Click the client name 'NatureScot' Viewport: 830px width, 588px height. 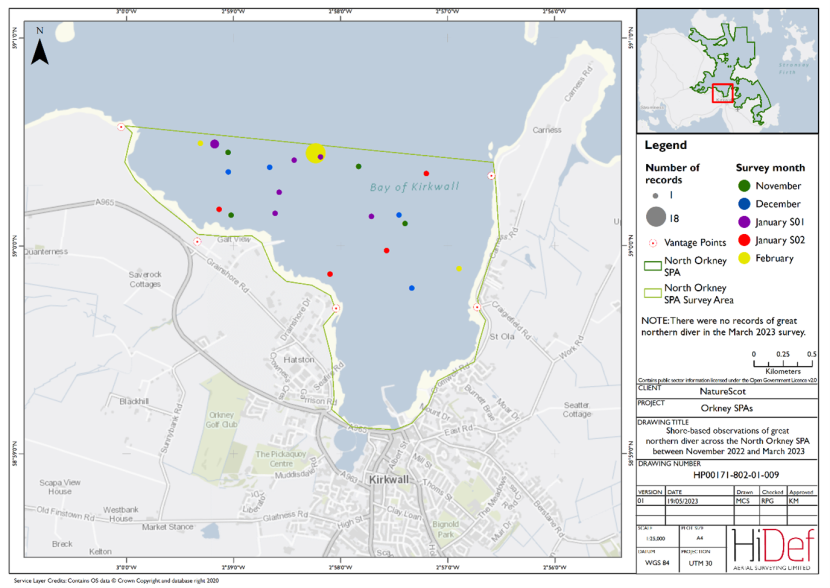(x=723, y=392)
